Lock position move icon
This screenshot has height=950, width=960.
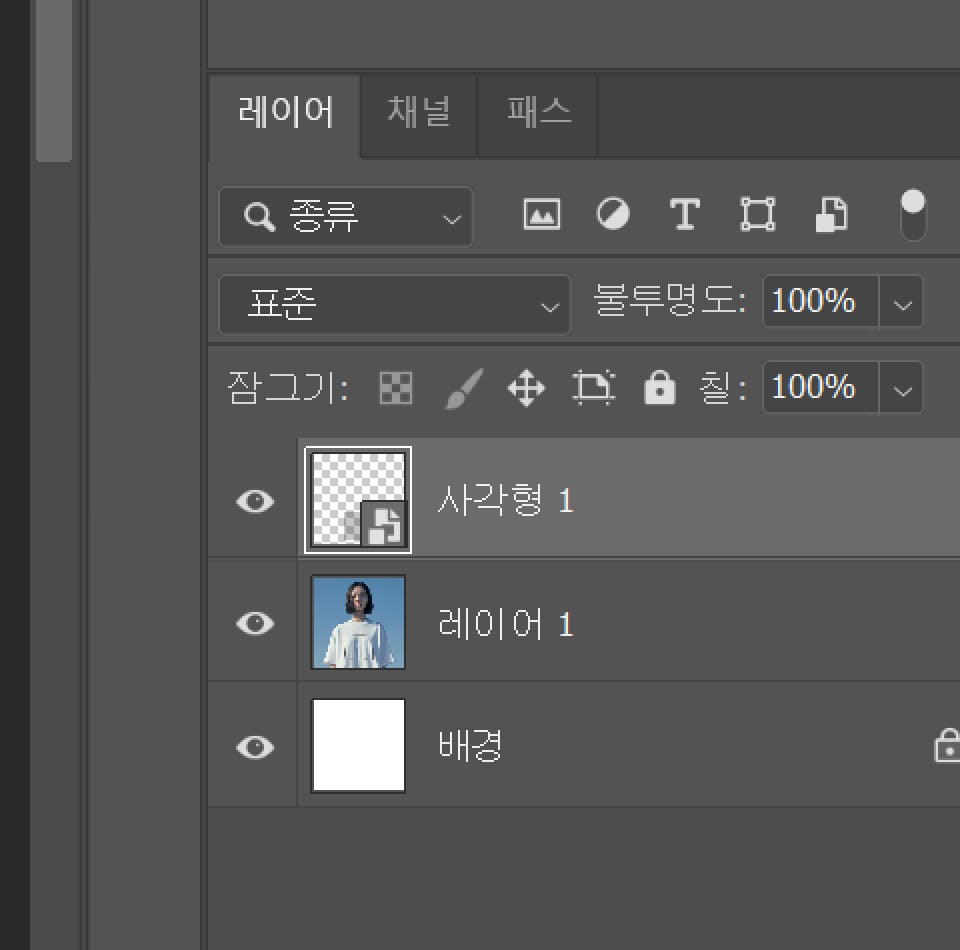527,388
